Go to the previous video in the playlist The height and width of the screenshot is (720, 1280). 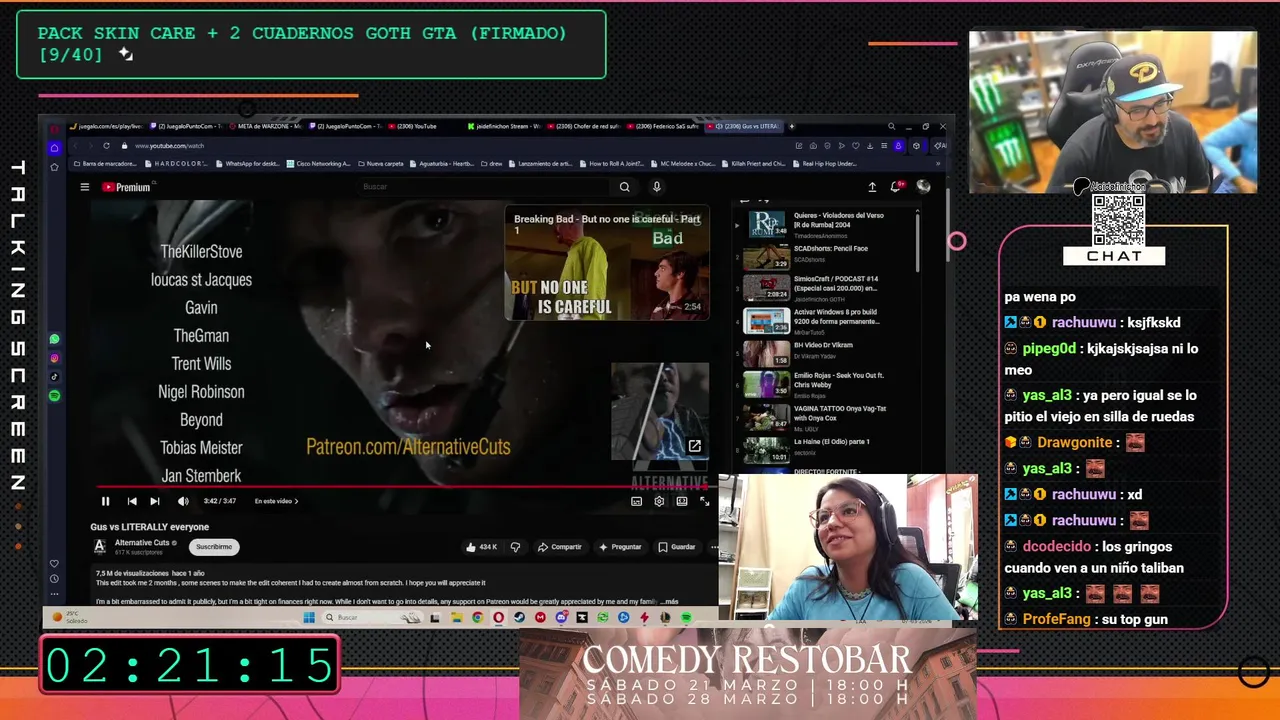[x=132, y=501]
